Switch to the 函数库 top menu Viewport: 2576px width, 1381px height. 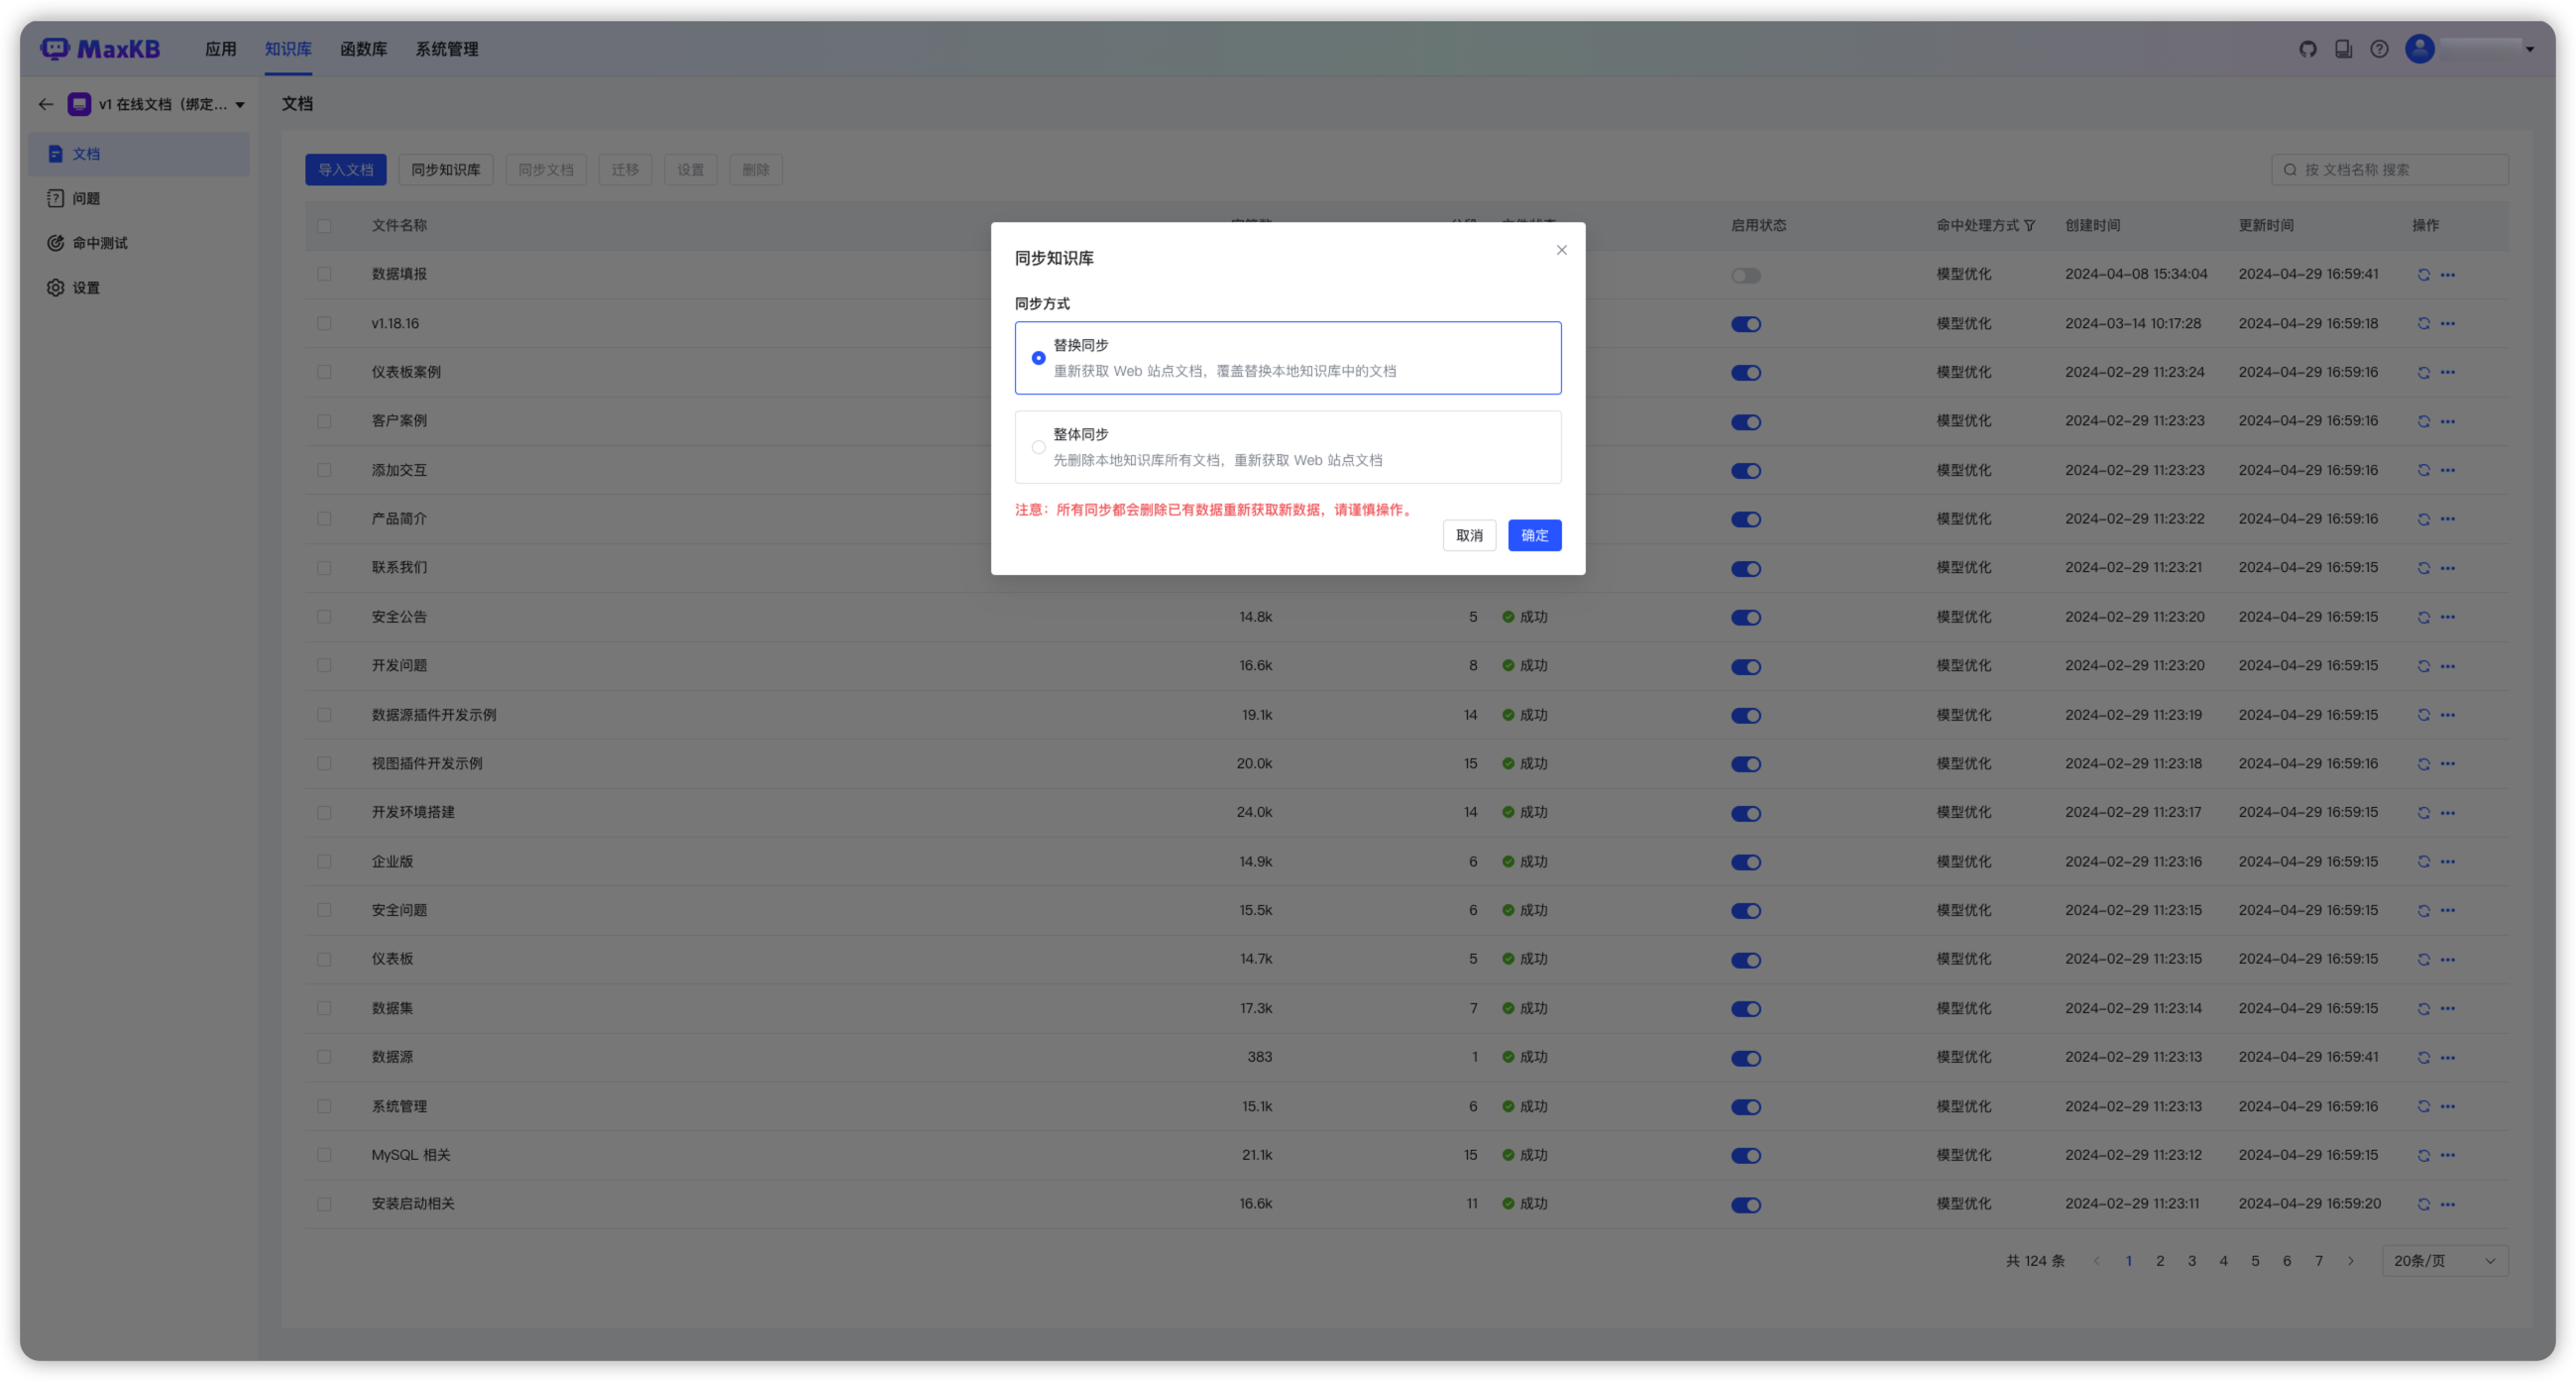pyautogui.click(x=363, y=49)
